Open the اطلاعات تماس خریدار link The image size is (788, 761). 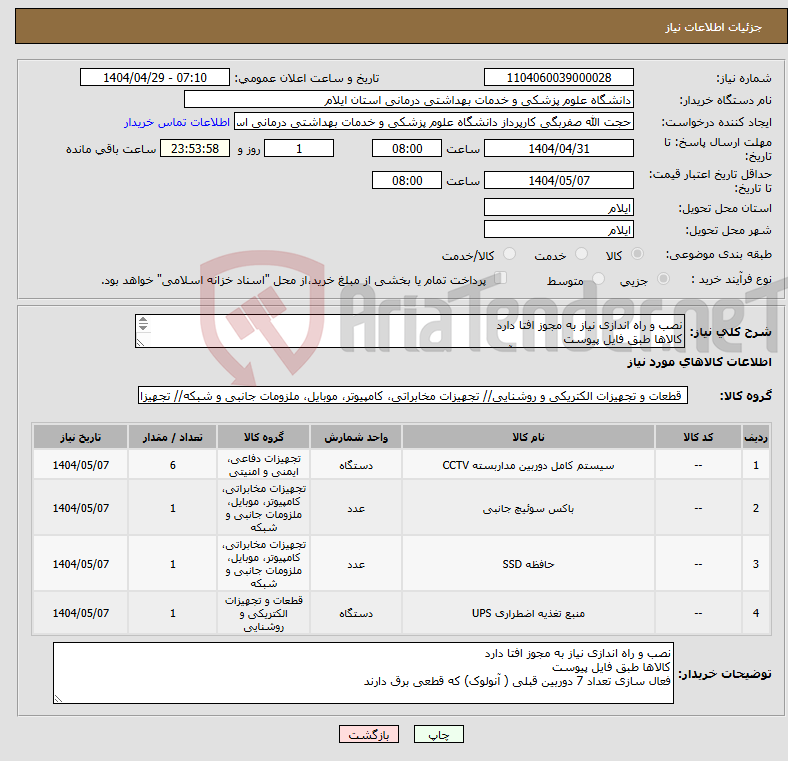coord(177,122)
